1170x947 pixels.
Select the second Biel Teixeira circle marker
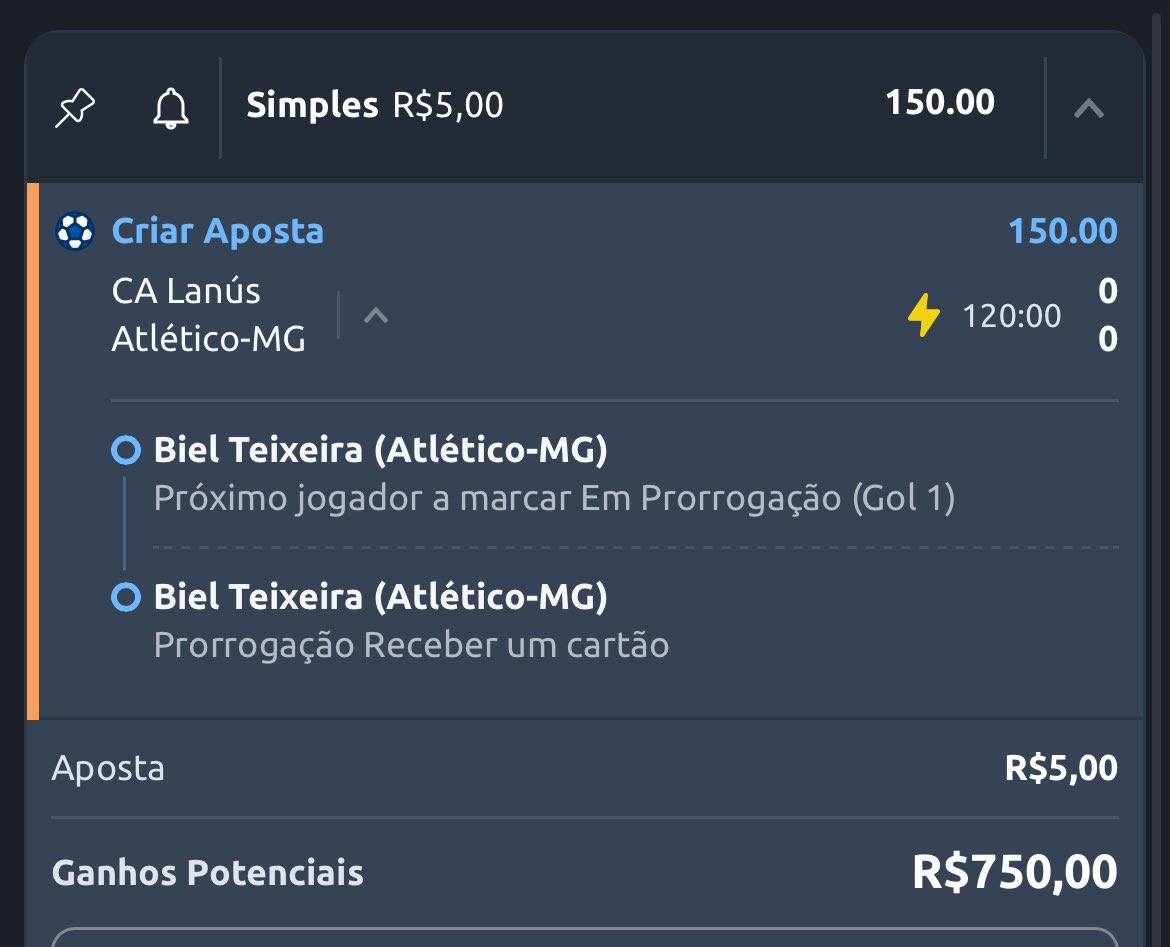tap(125, 597)
